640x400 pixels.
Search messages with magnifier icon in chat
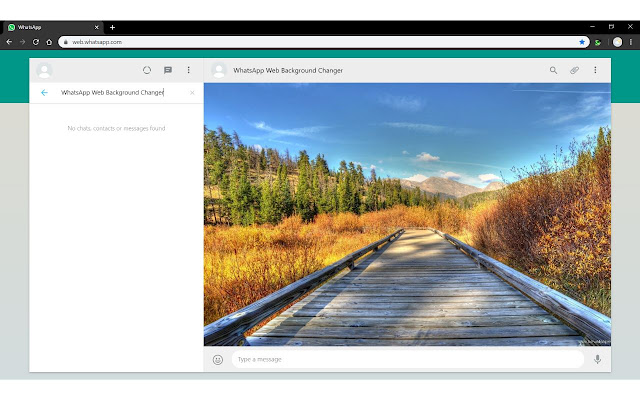click(x=553, y=70)
